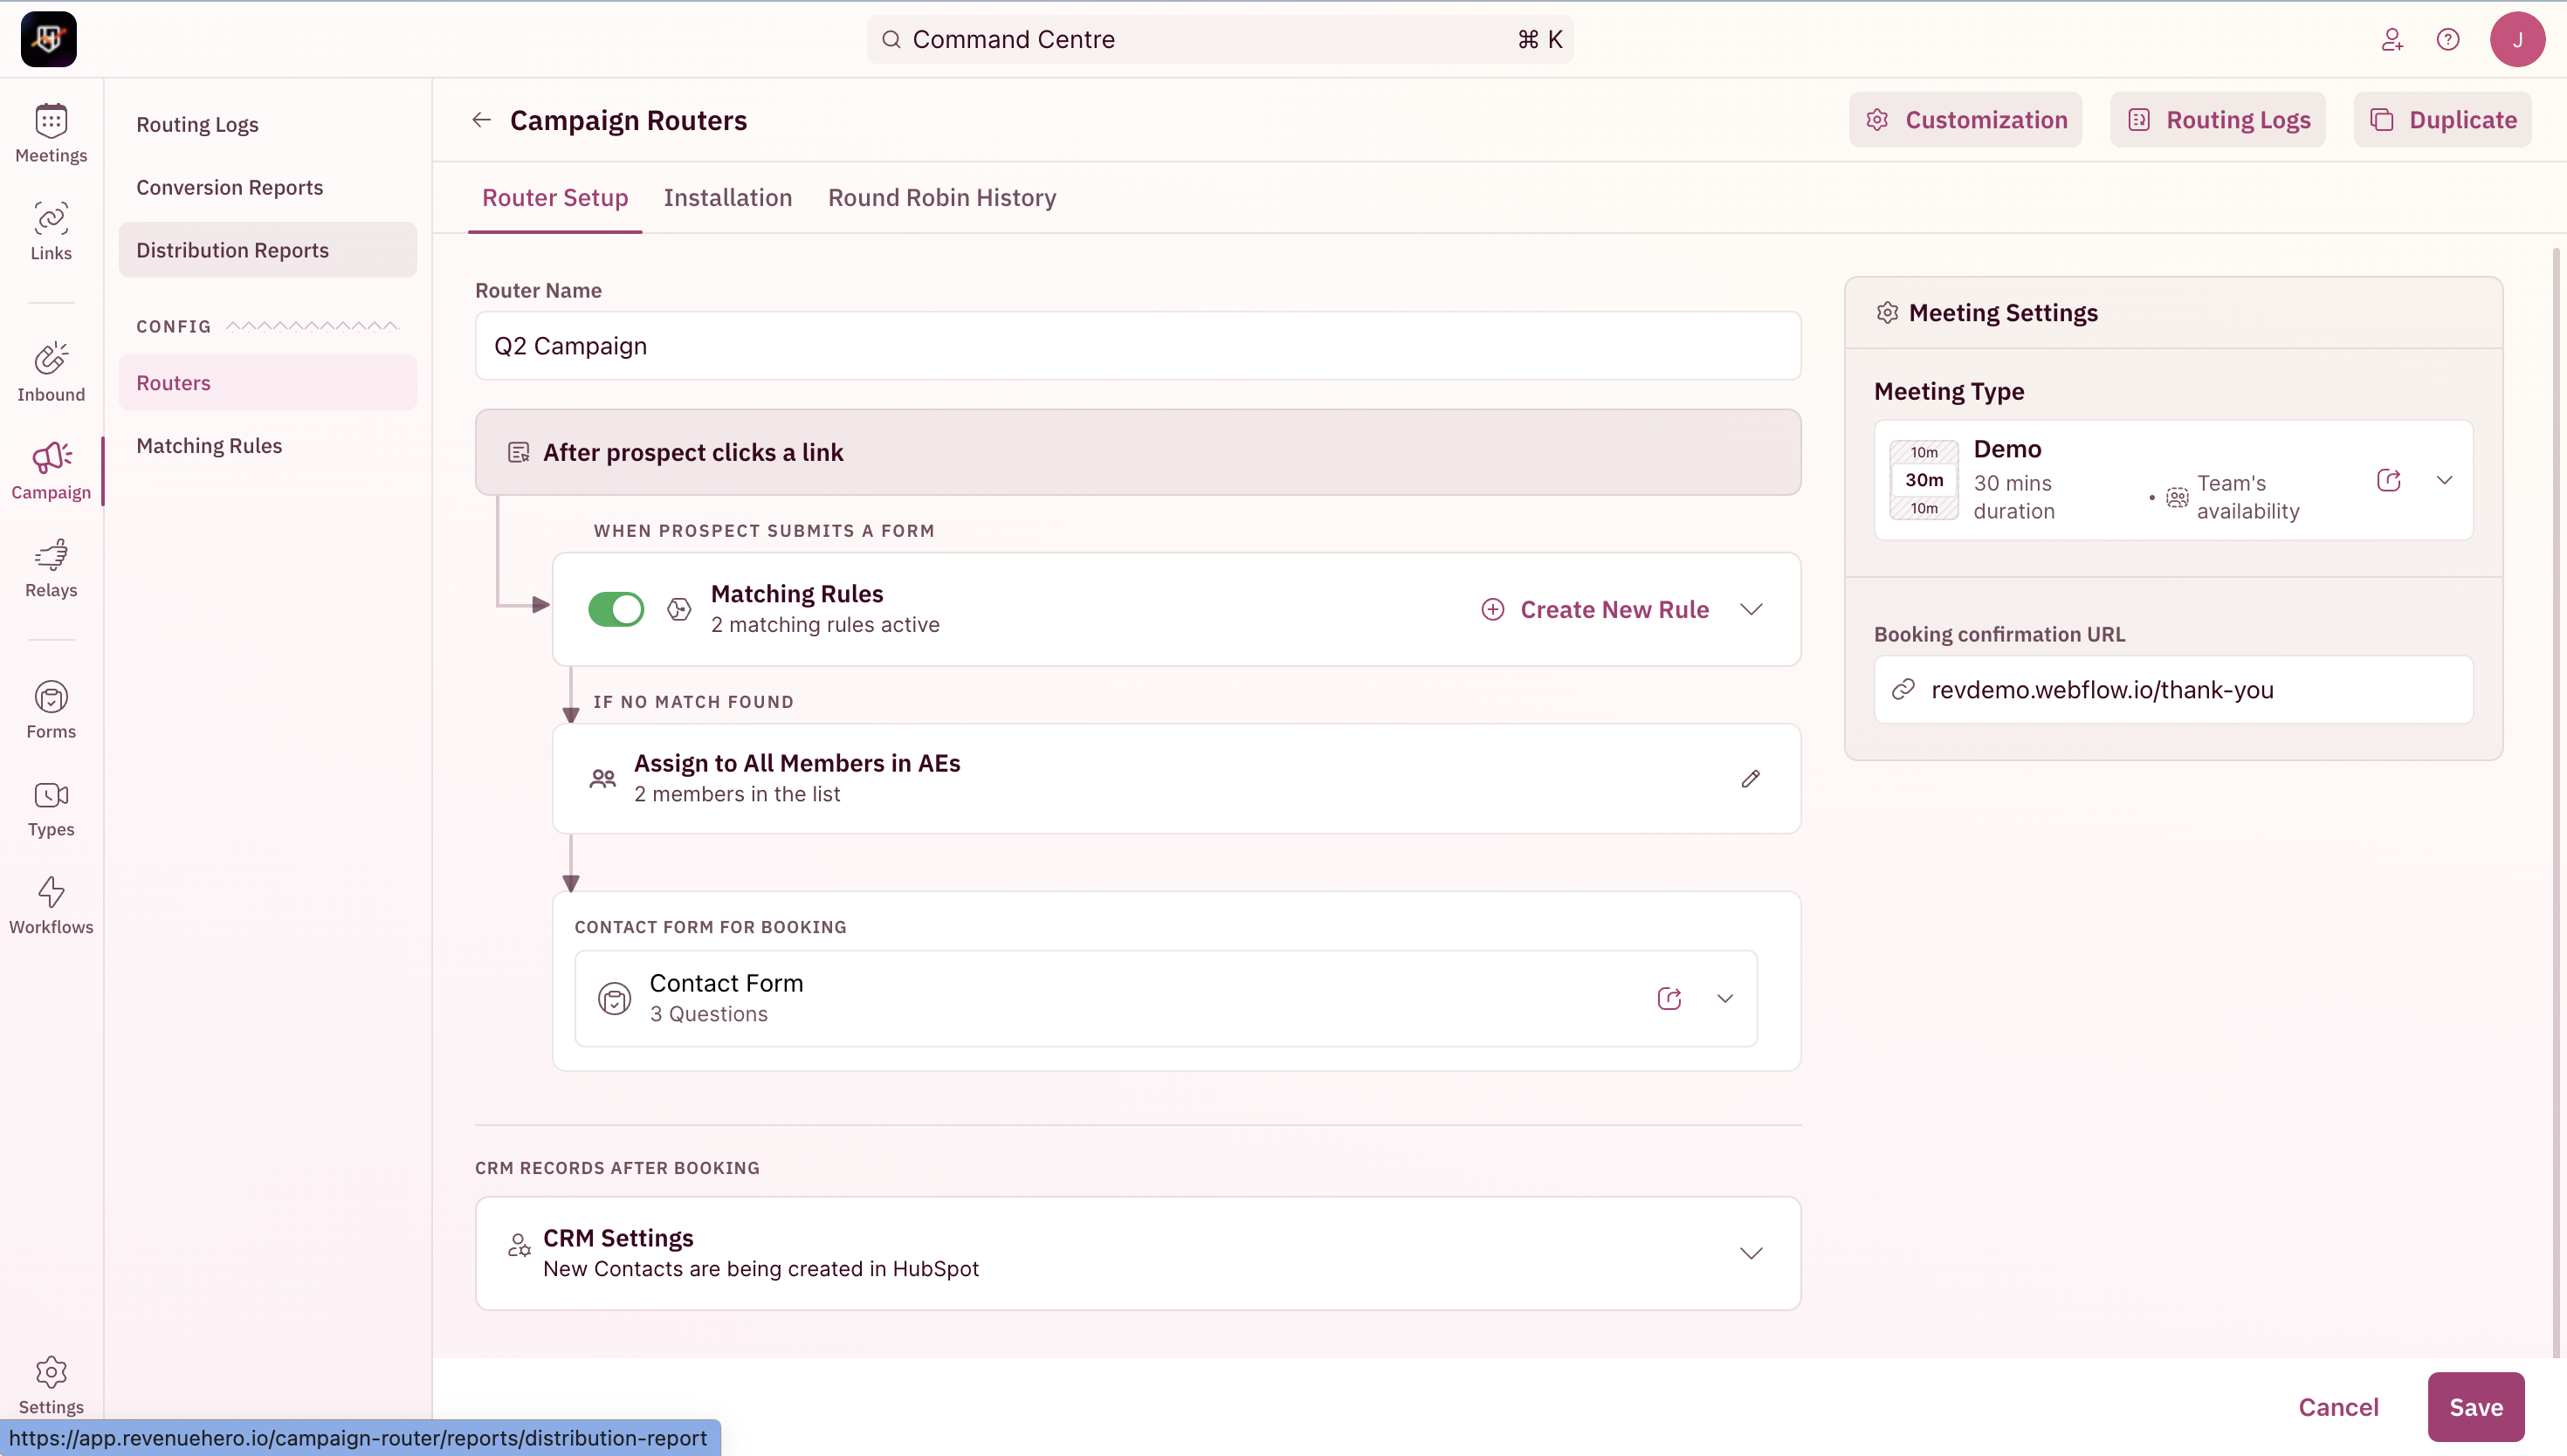Image resolution: width=2567 pixels, height=1456 pixels.
Task: Open the Forms section
Action: coord(51,710)
